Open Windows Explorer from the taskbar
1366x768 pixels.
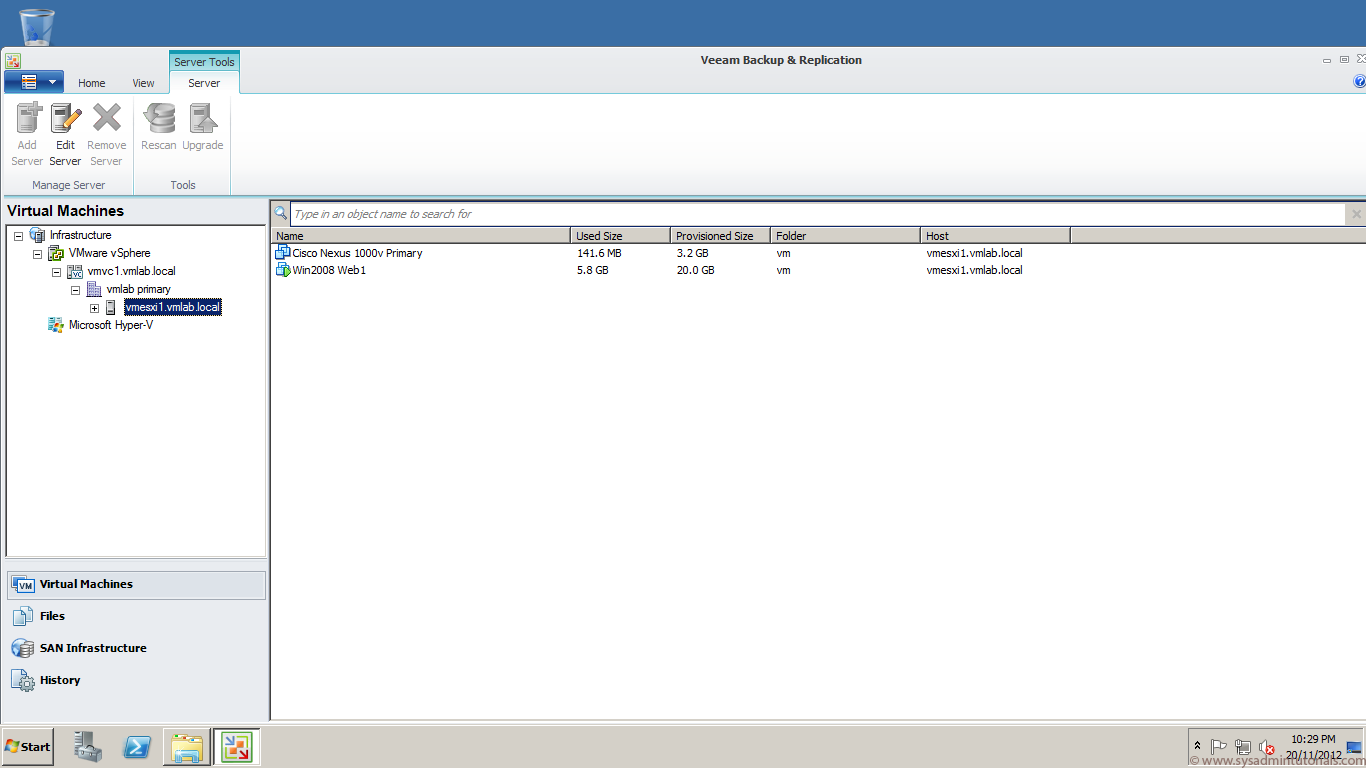(x=187, y=746)
